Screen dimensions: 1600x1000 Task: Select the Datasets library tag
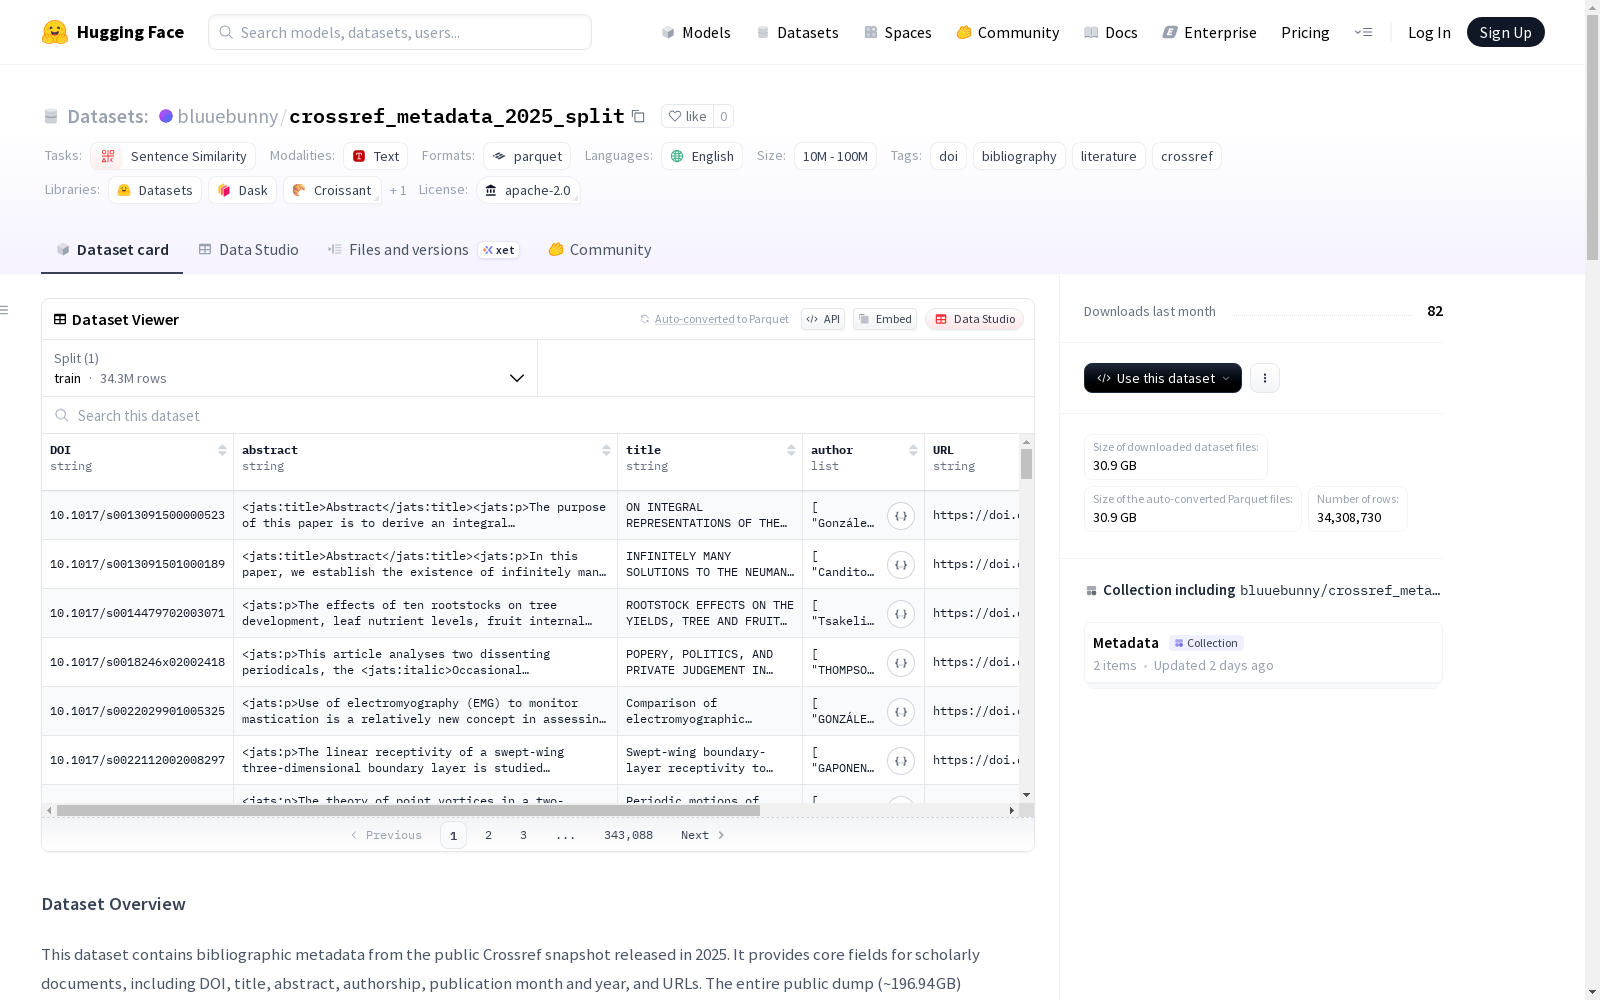[155, 190]
